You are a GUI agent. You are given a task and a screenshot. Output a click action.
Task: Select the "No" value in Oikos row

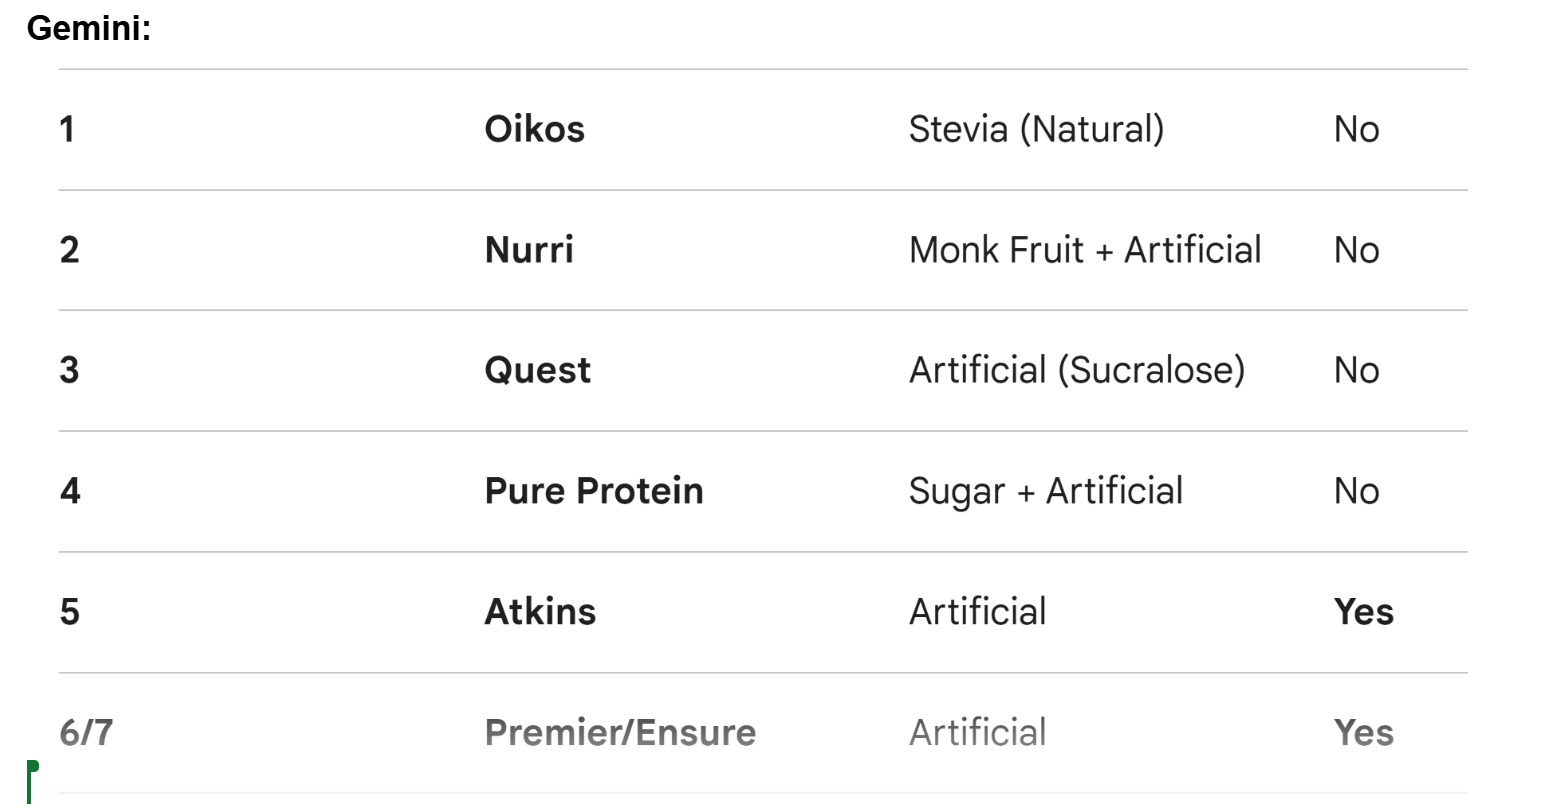1356,129
